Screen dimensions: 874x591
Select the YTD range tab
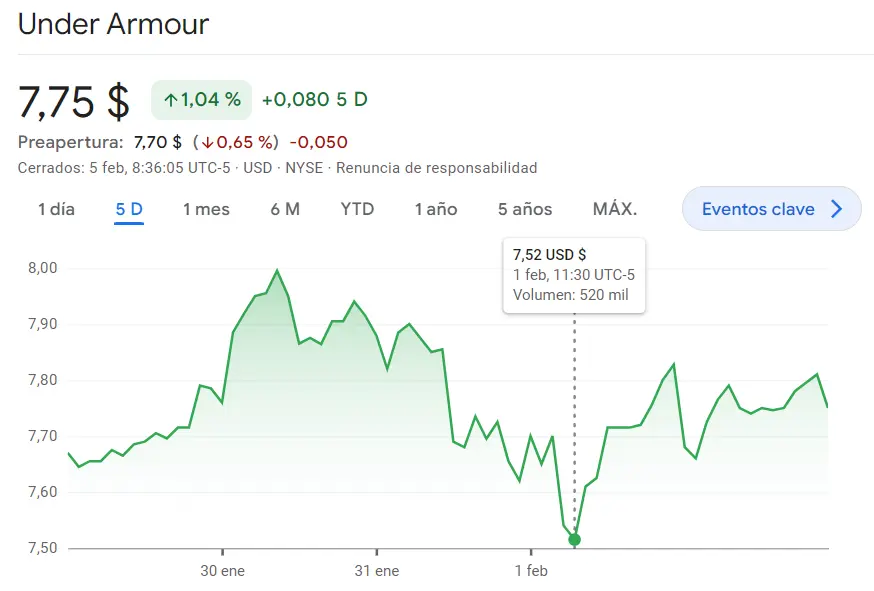(357, 209)
